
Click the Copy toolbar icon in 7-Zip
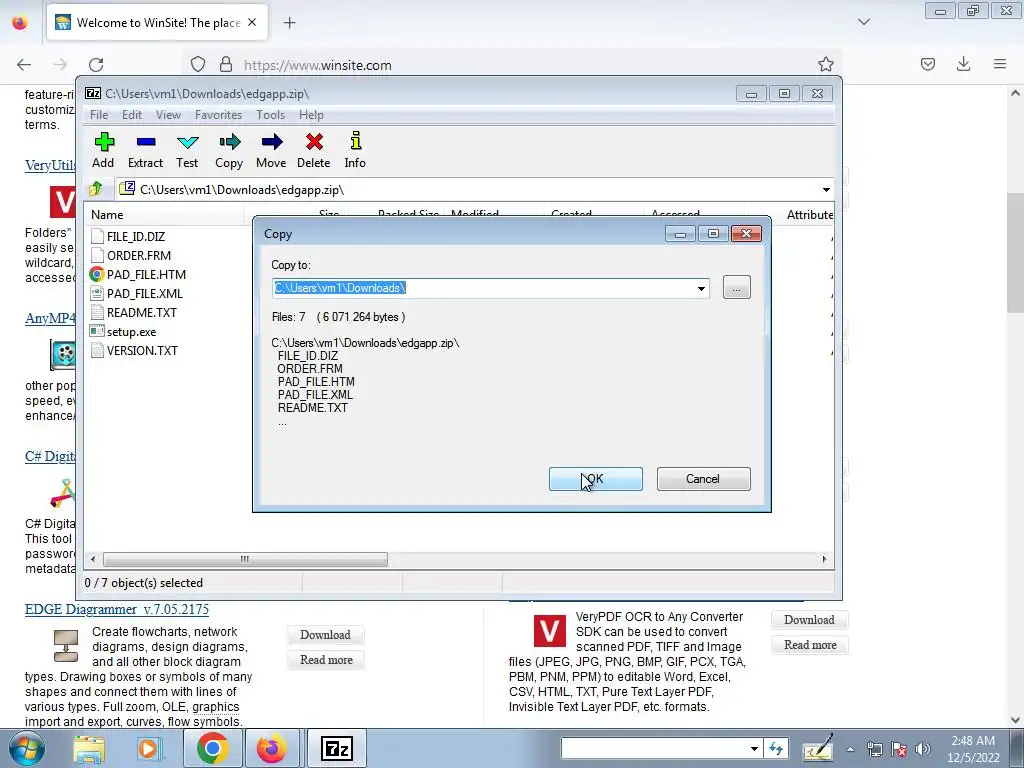click(229, 150)
